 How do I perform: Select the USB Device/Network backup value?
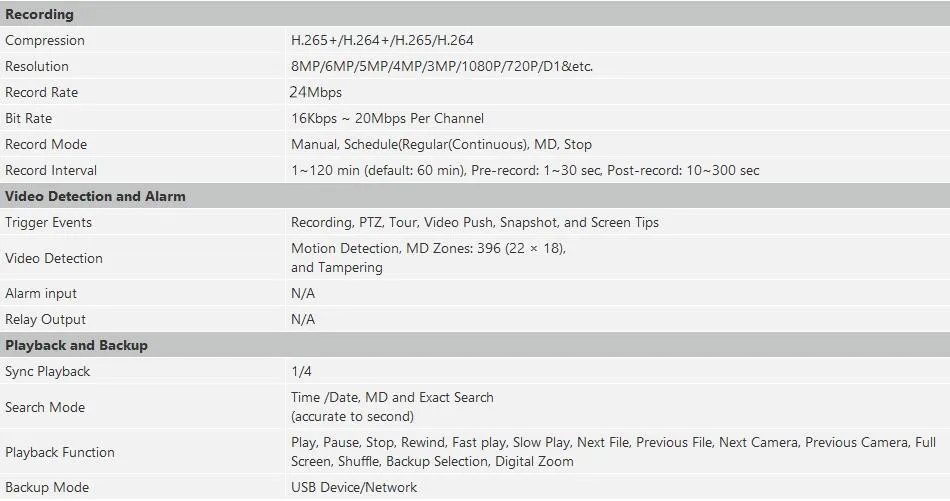[x=354, y=488]
